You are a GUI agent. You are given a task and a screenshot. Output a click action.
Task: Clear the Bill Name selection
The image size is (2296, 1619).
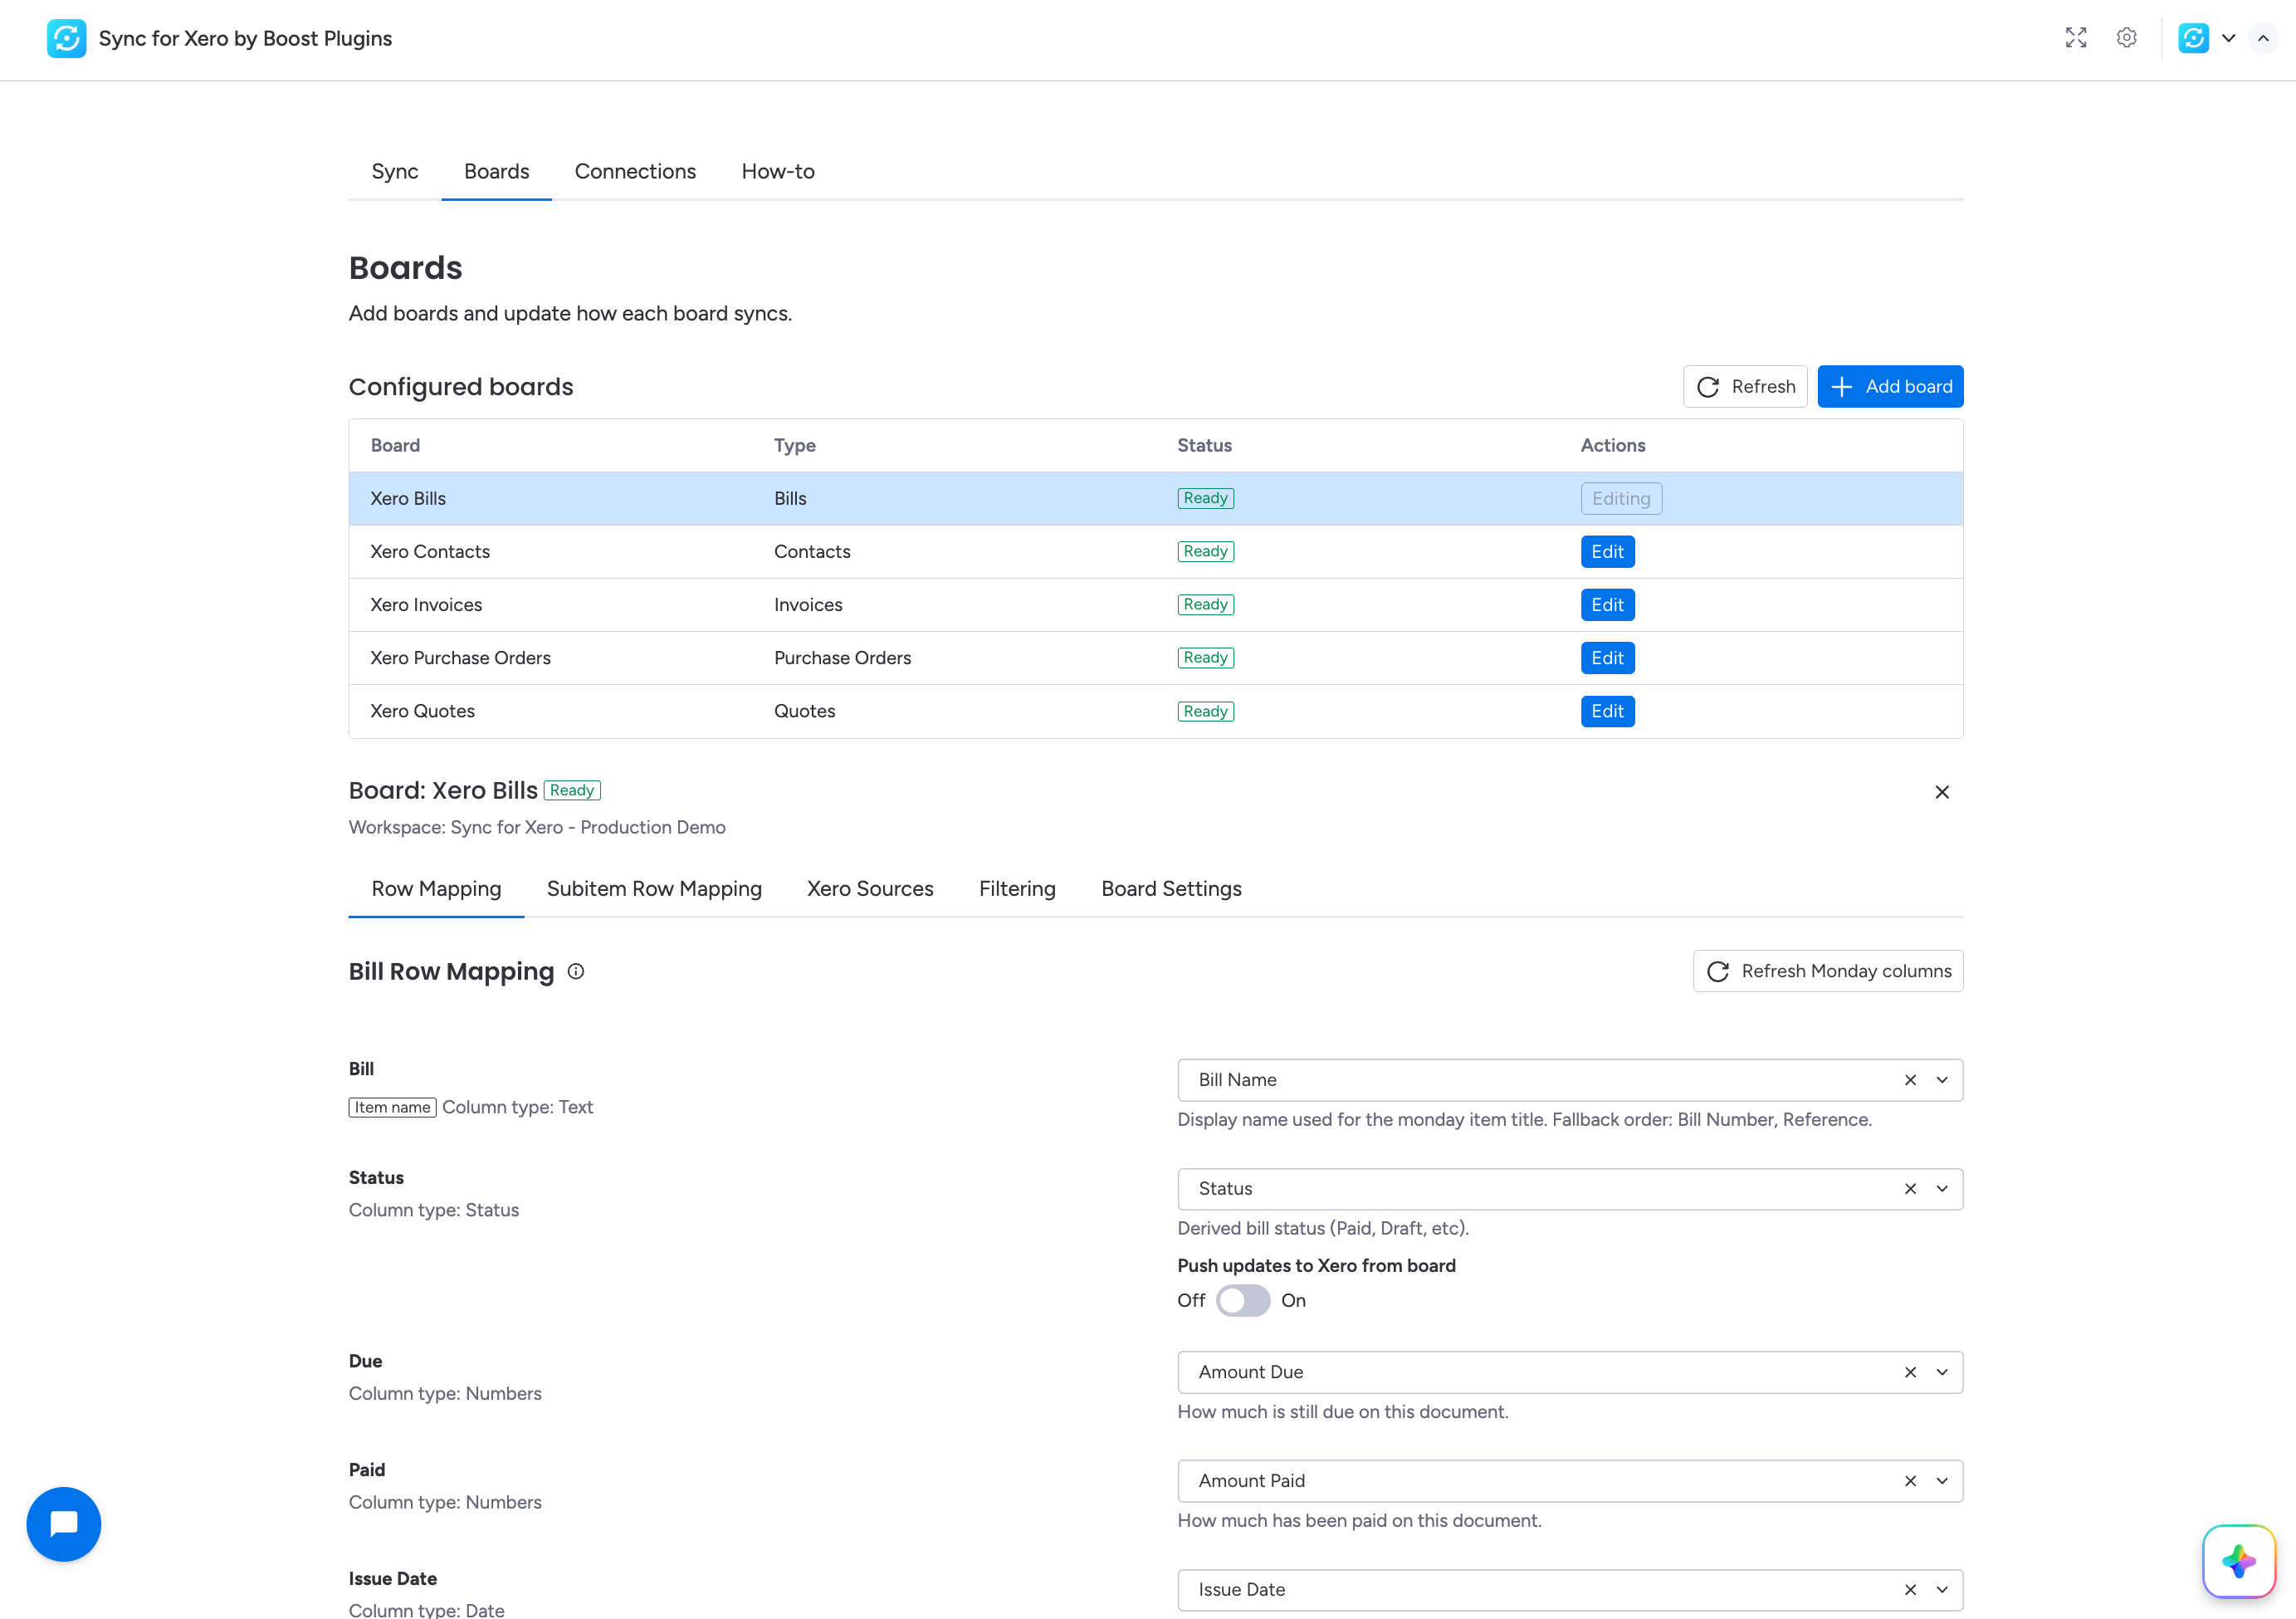1910,1080
